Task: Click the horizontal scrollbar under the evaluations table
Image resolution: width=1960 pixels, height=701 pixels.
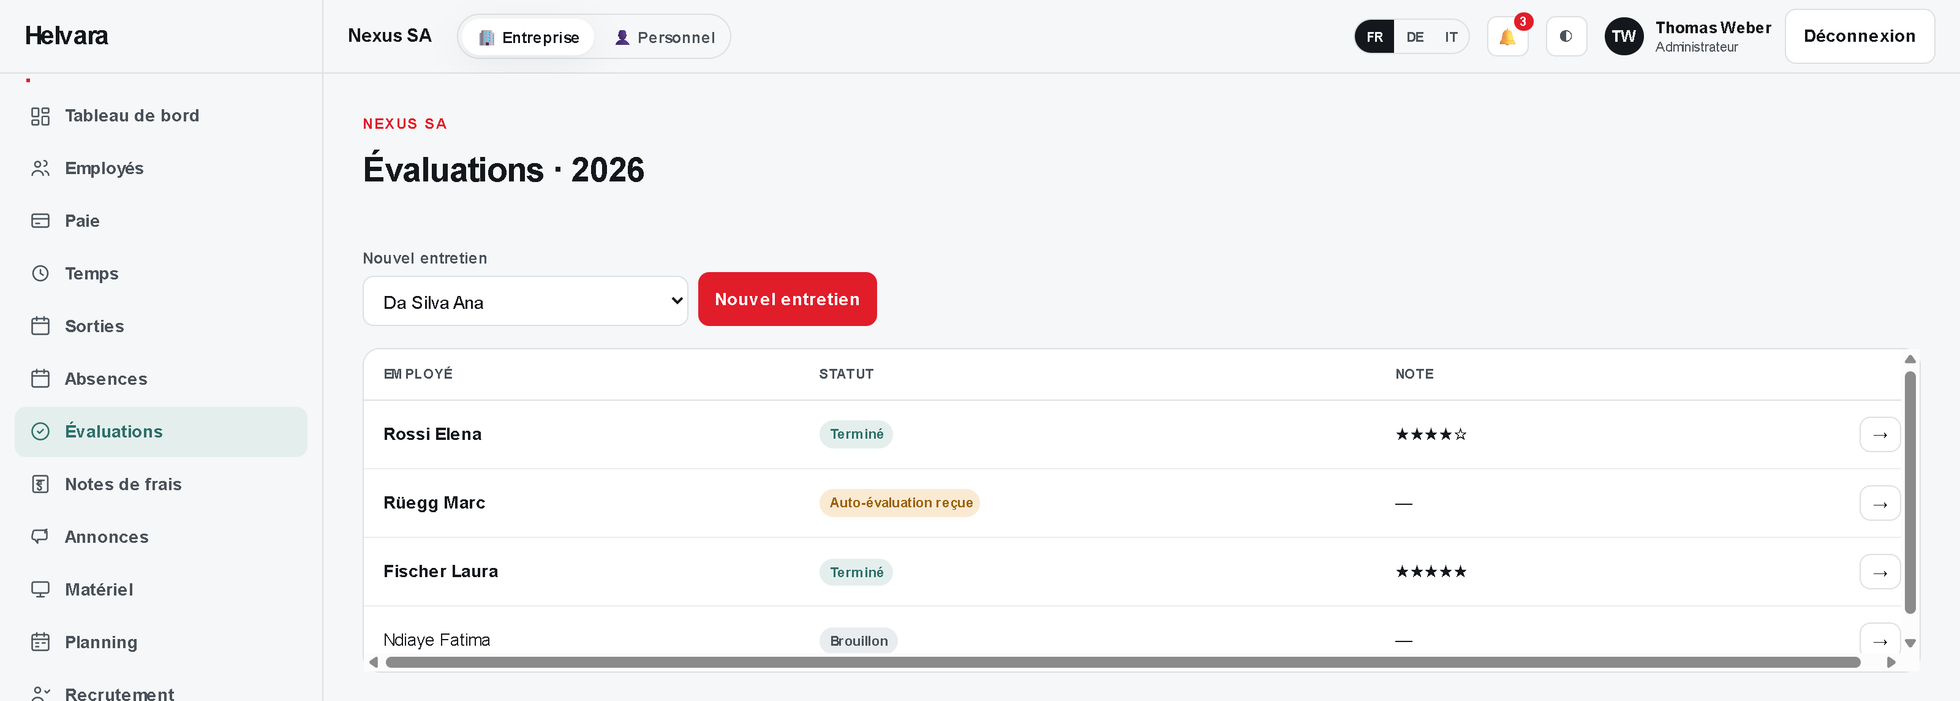Action: pos(1122,662)
